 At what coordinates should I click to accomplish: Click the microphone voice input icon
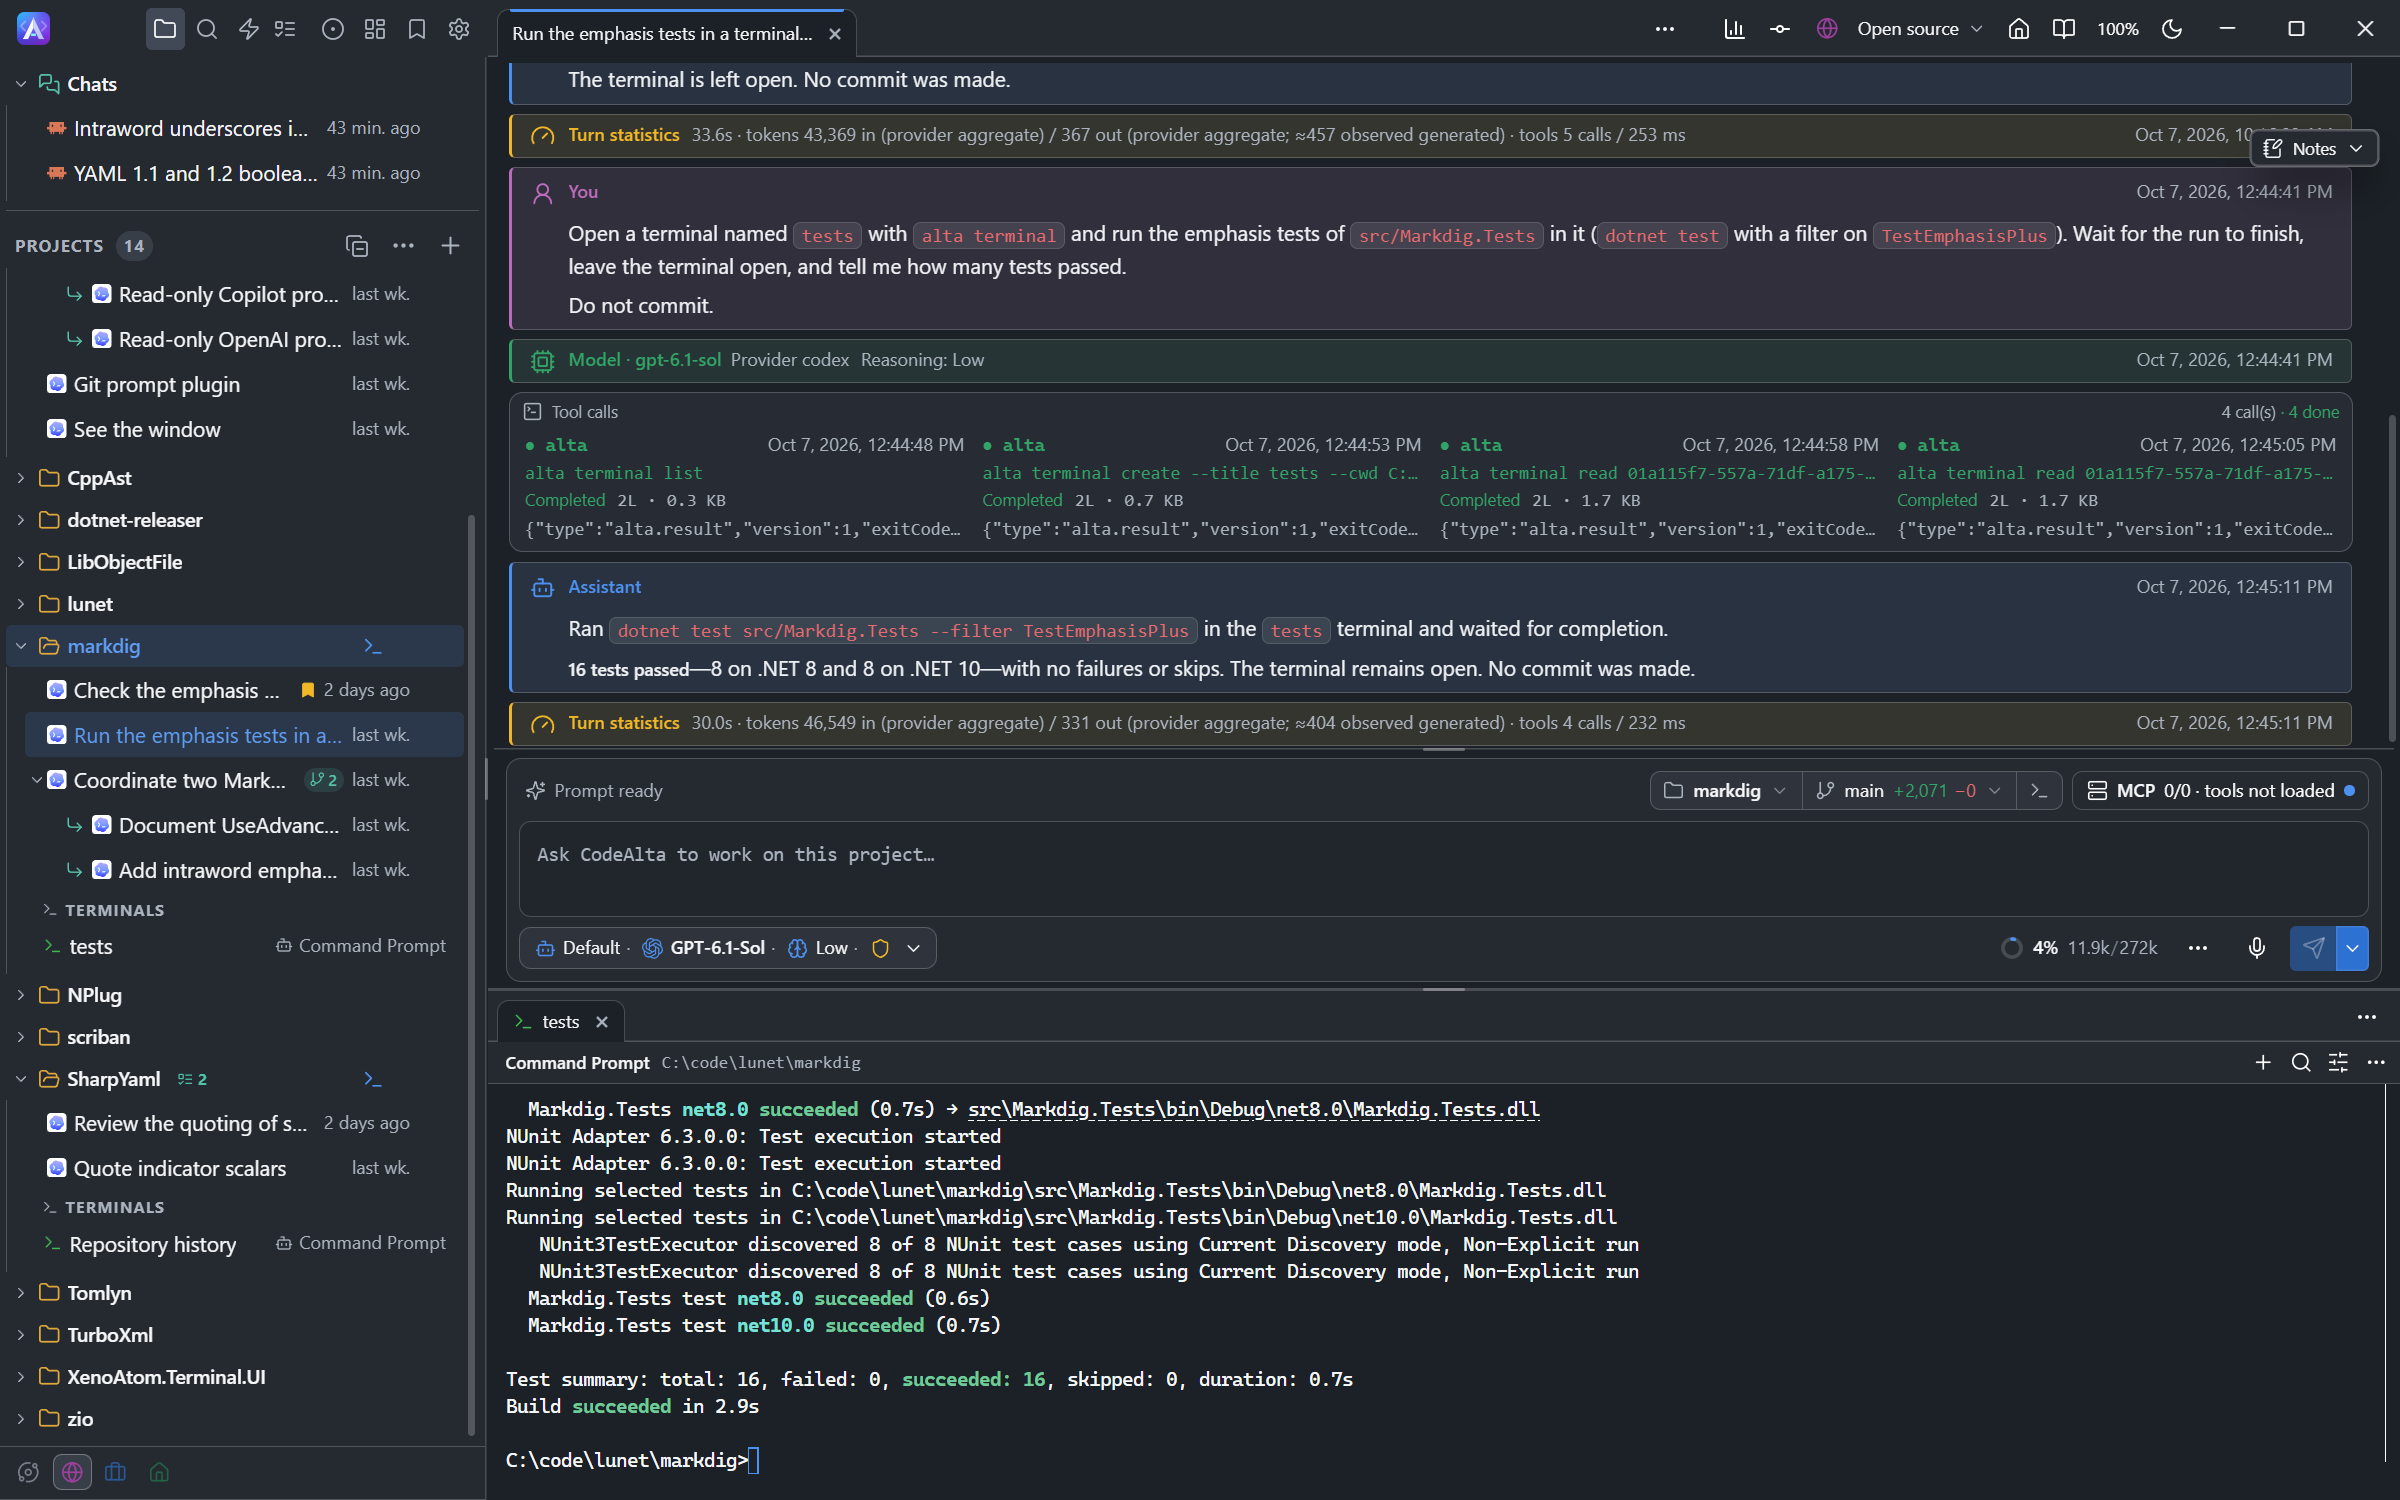click(x=2257, y=948)
